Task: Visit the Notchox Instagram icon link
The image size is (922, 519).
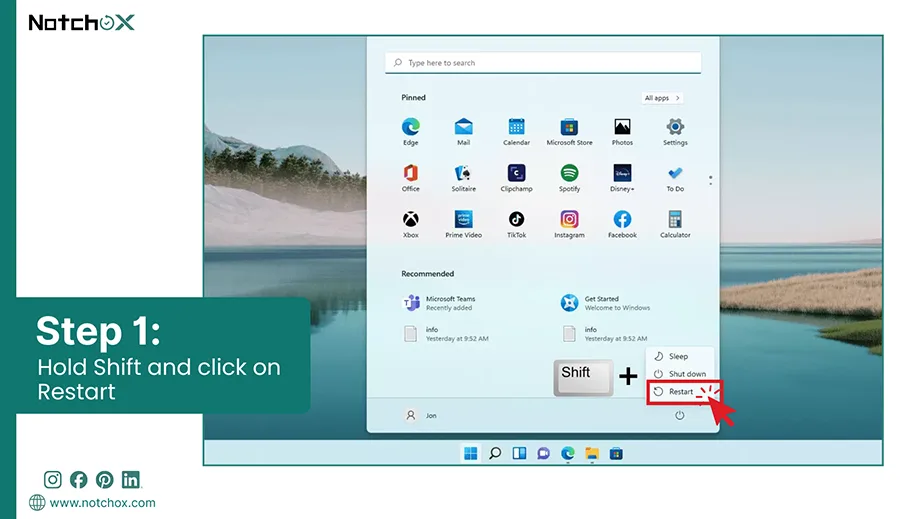Action: [x=52, y=480]
